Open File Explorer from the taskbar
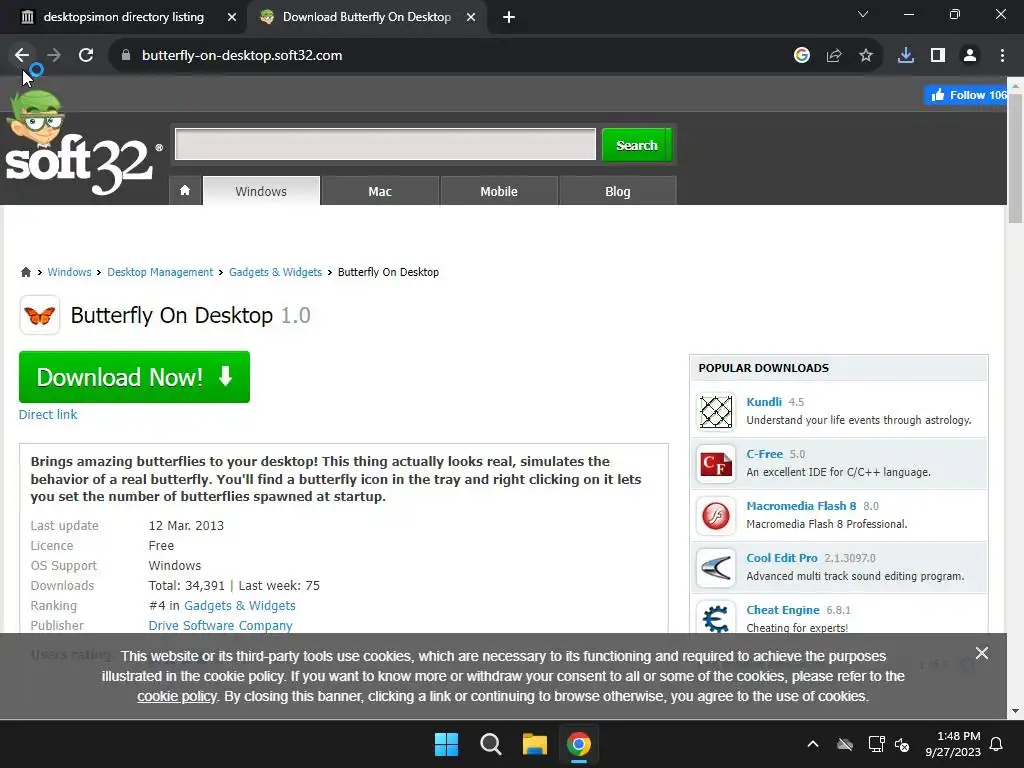This screenshot has height=768, width=1024. [534, 744]
